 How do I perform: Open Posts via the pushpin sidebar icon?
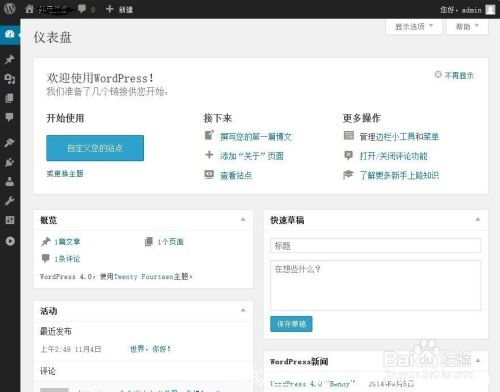(x=10, y=59)
